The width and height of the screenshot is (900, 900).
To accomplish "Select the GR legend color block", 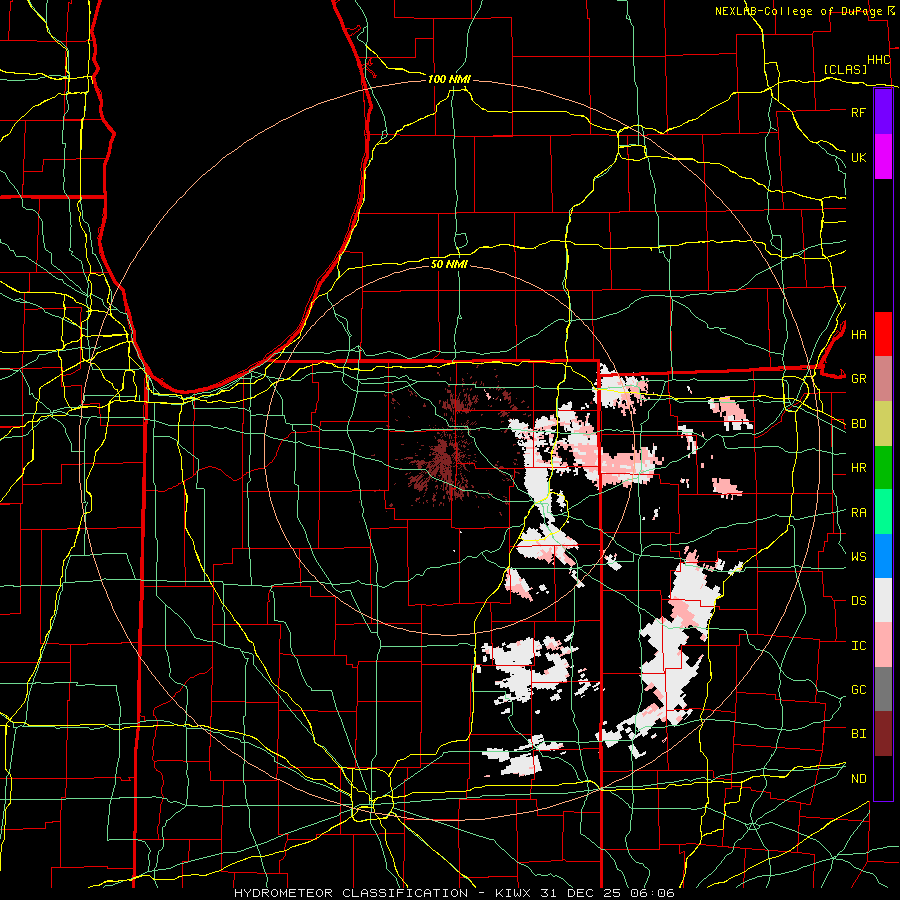I will point(883,379).
